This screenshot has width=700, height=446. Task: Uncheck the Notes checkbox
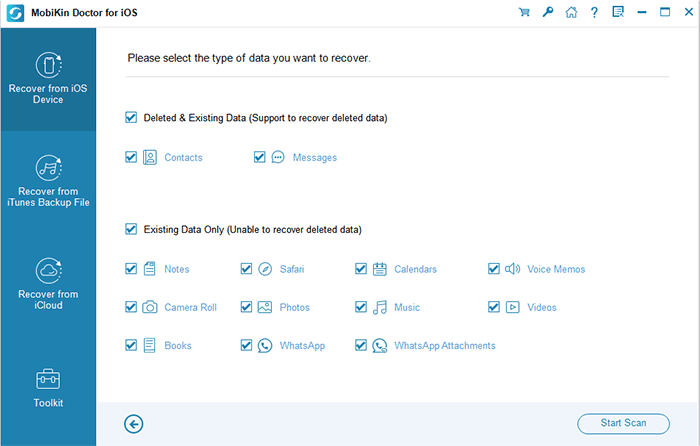point(131,269)
